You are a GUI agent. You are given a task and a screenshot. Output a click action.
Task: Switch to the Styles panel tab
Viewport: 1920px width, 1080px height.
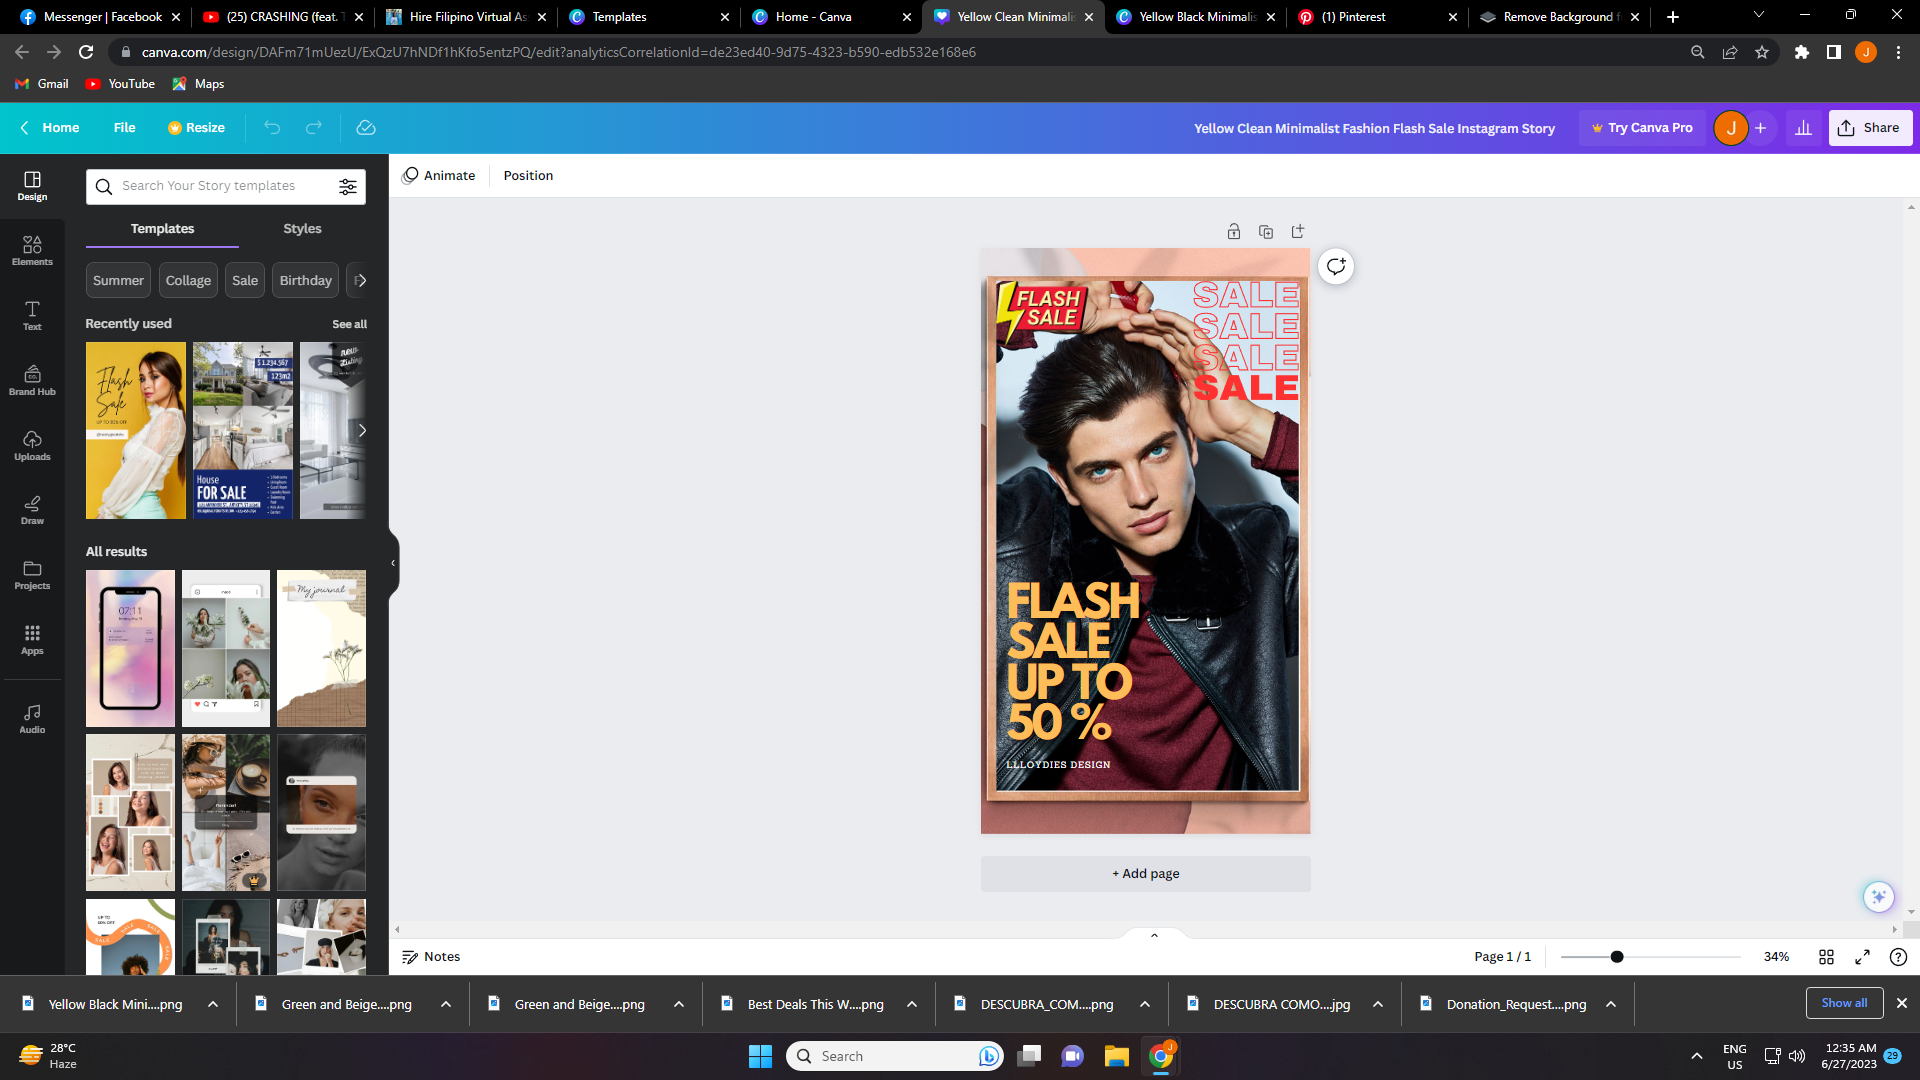tap(302, 229)
